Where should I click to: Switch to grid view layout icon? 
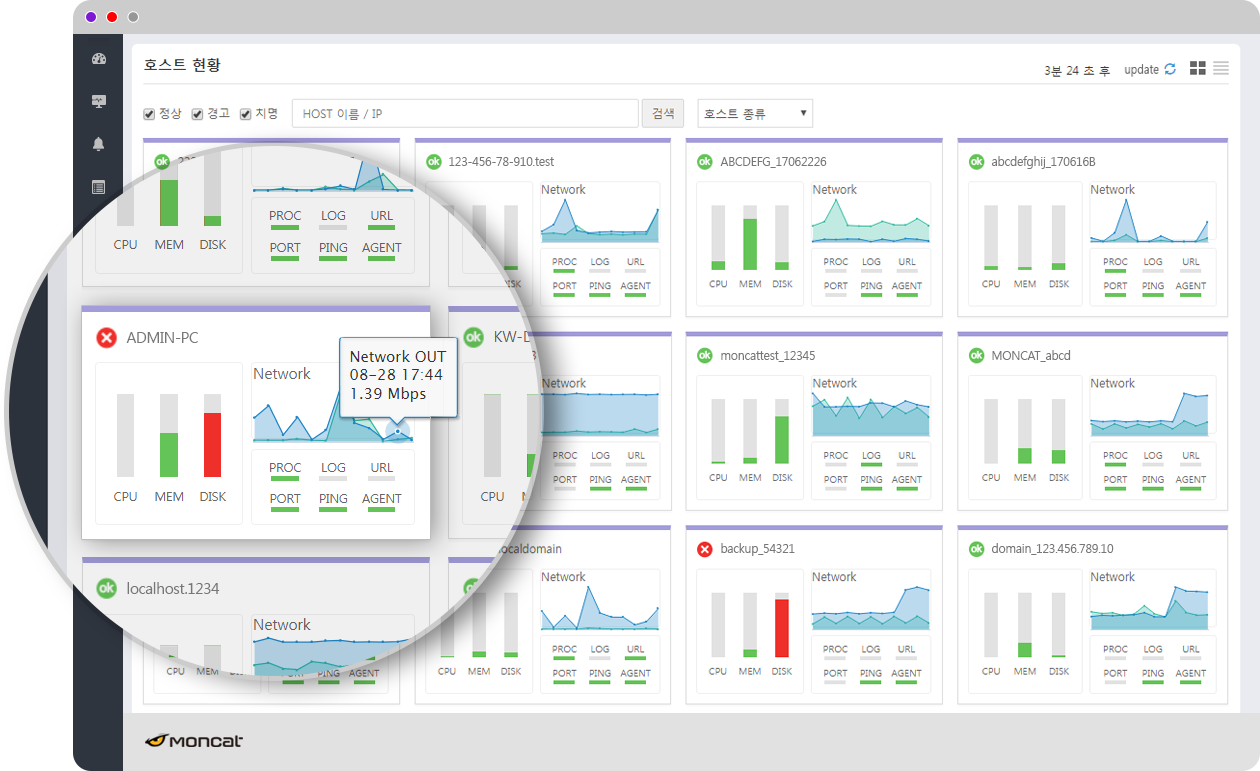[1198, 68]
